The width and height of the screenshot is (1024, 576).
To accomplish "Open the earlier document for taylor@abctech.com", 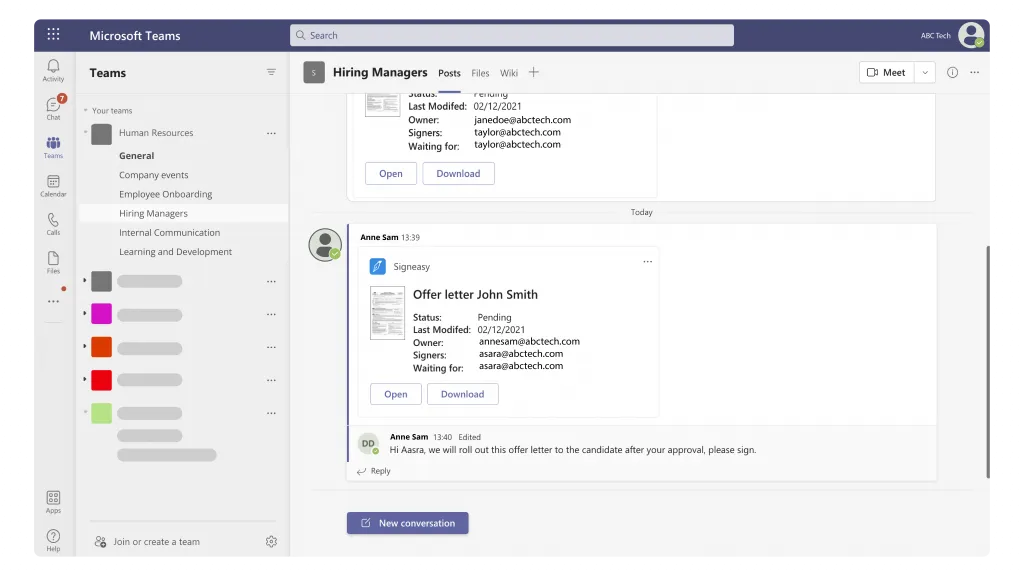I will [391, 174].
